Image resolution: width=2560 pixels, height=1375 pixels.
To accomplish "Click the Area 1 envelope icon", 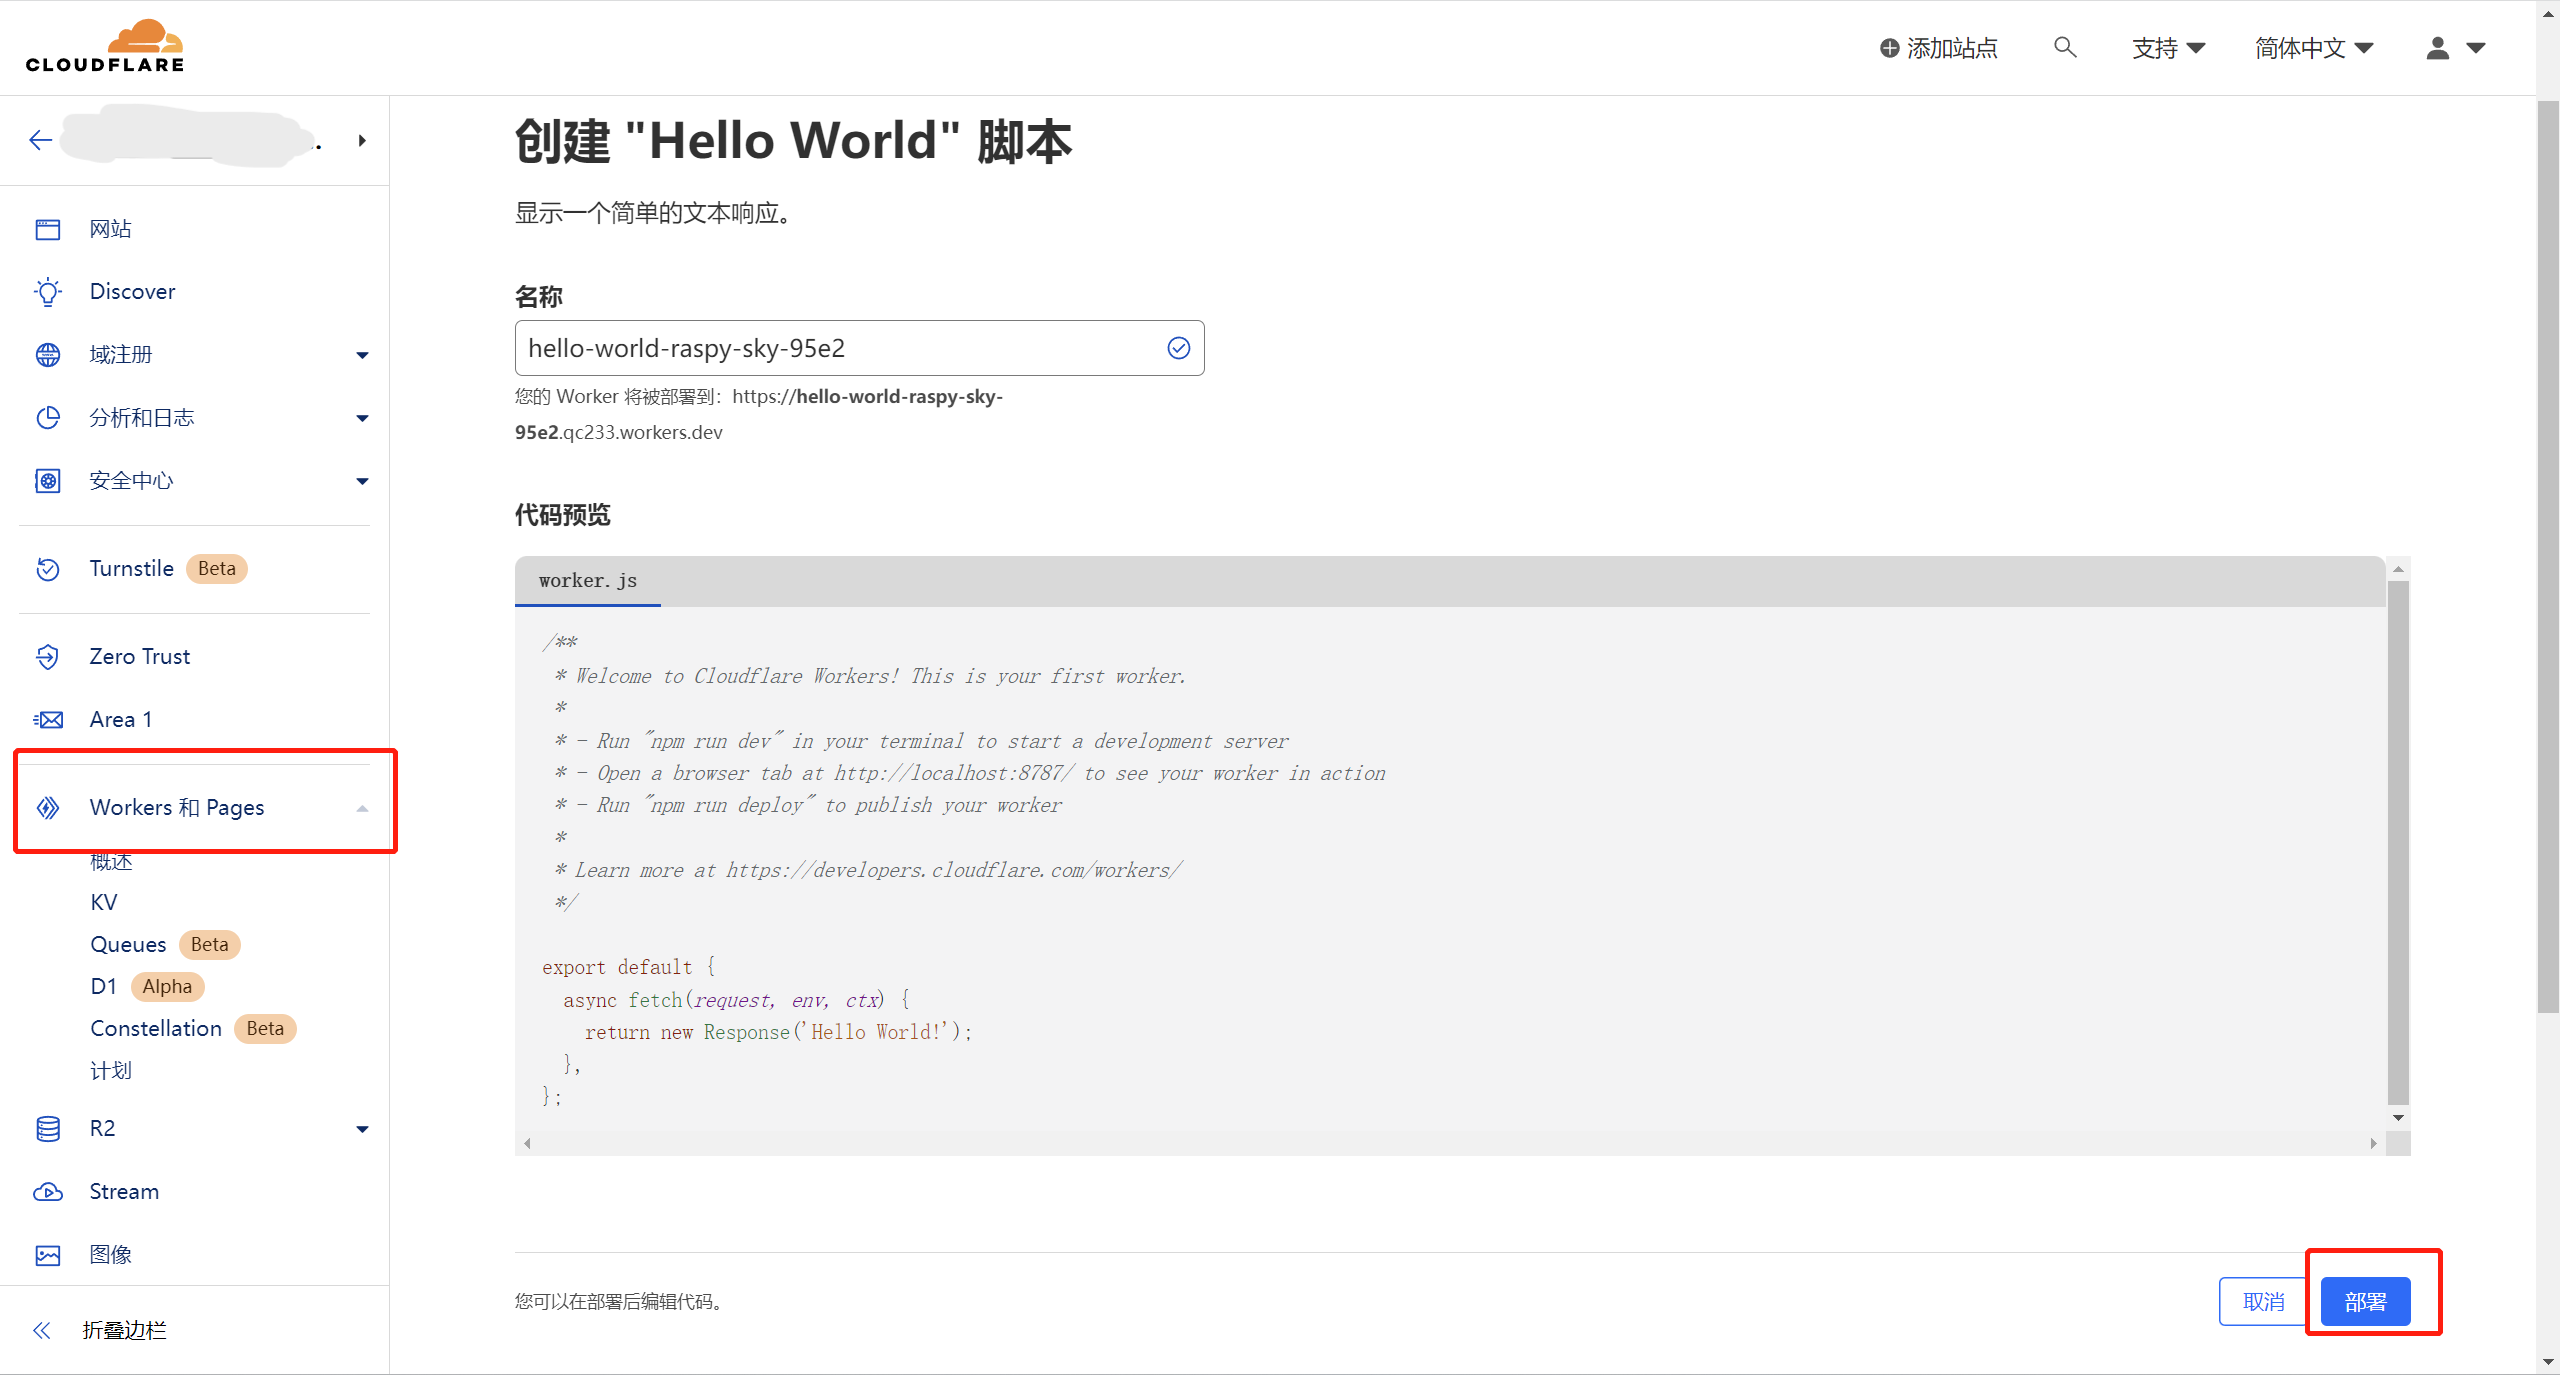I will pyautogui.click(x=48, y=720).
